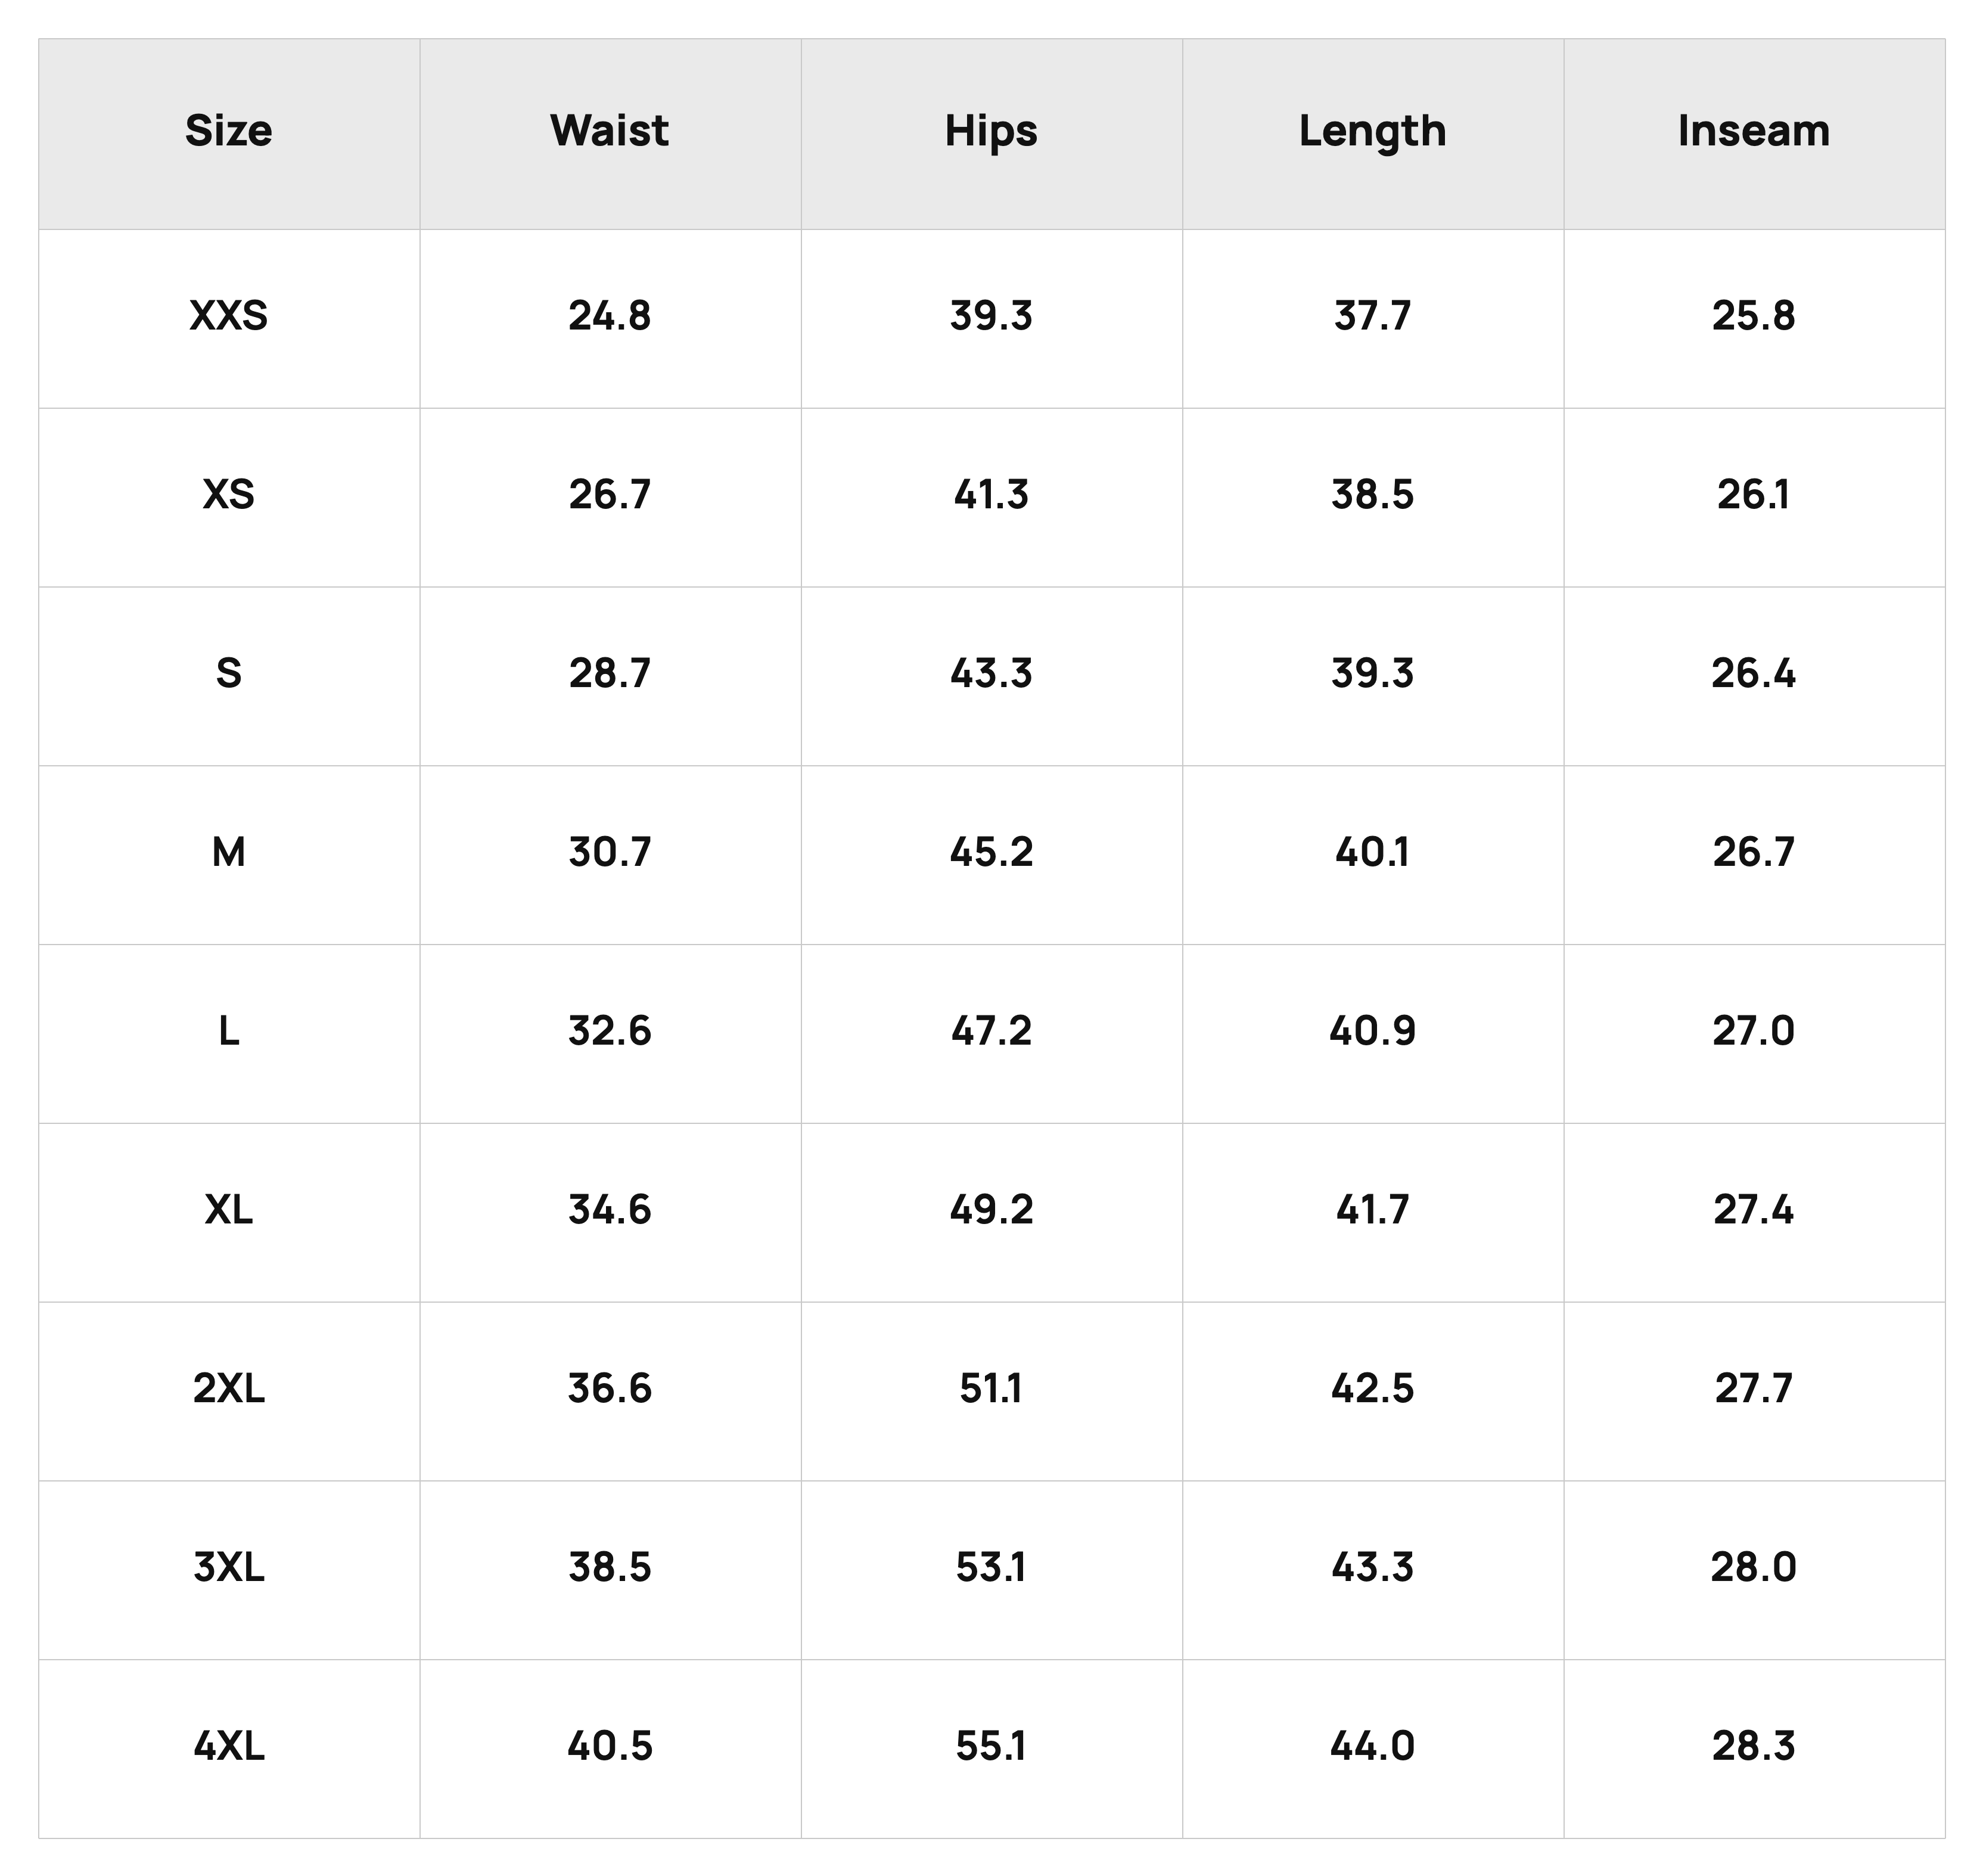1983x1876 pixels.
Task: Select the S size row label
Action: point(228,673)
